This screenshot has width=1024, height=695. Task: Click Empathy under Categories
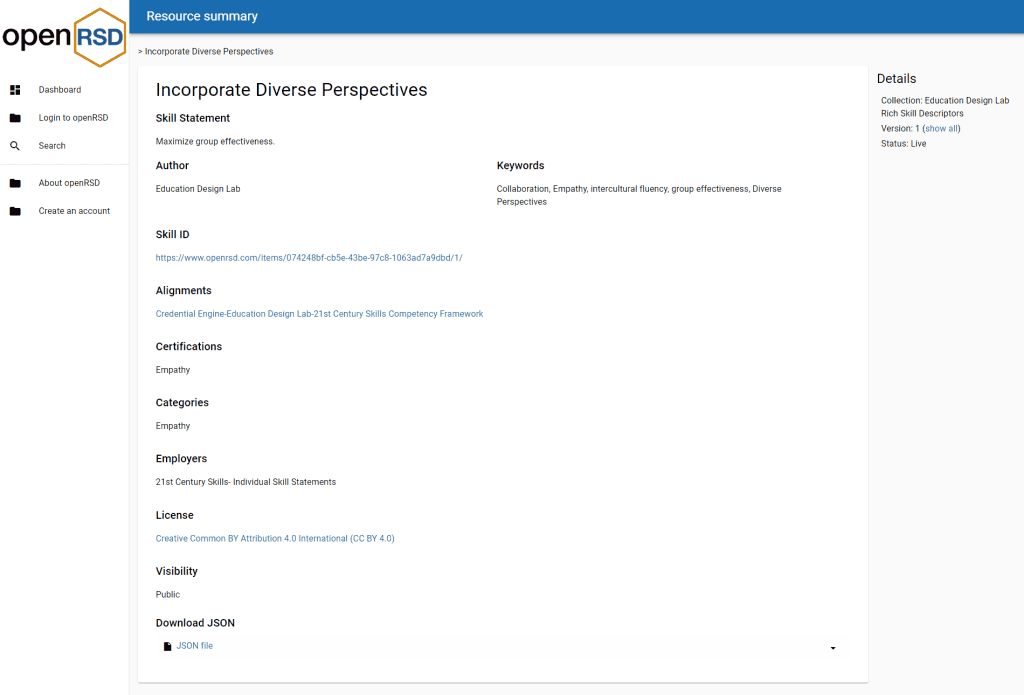pos(172,427)
